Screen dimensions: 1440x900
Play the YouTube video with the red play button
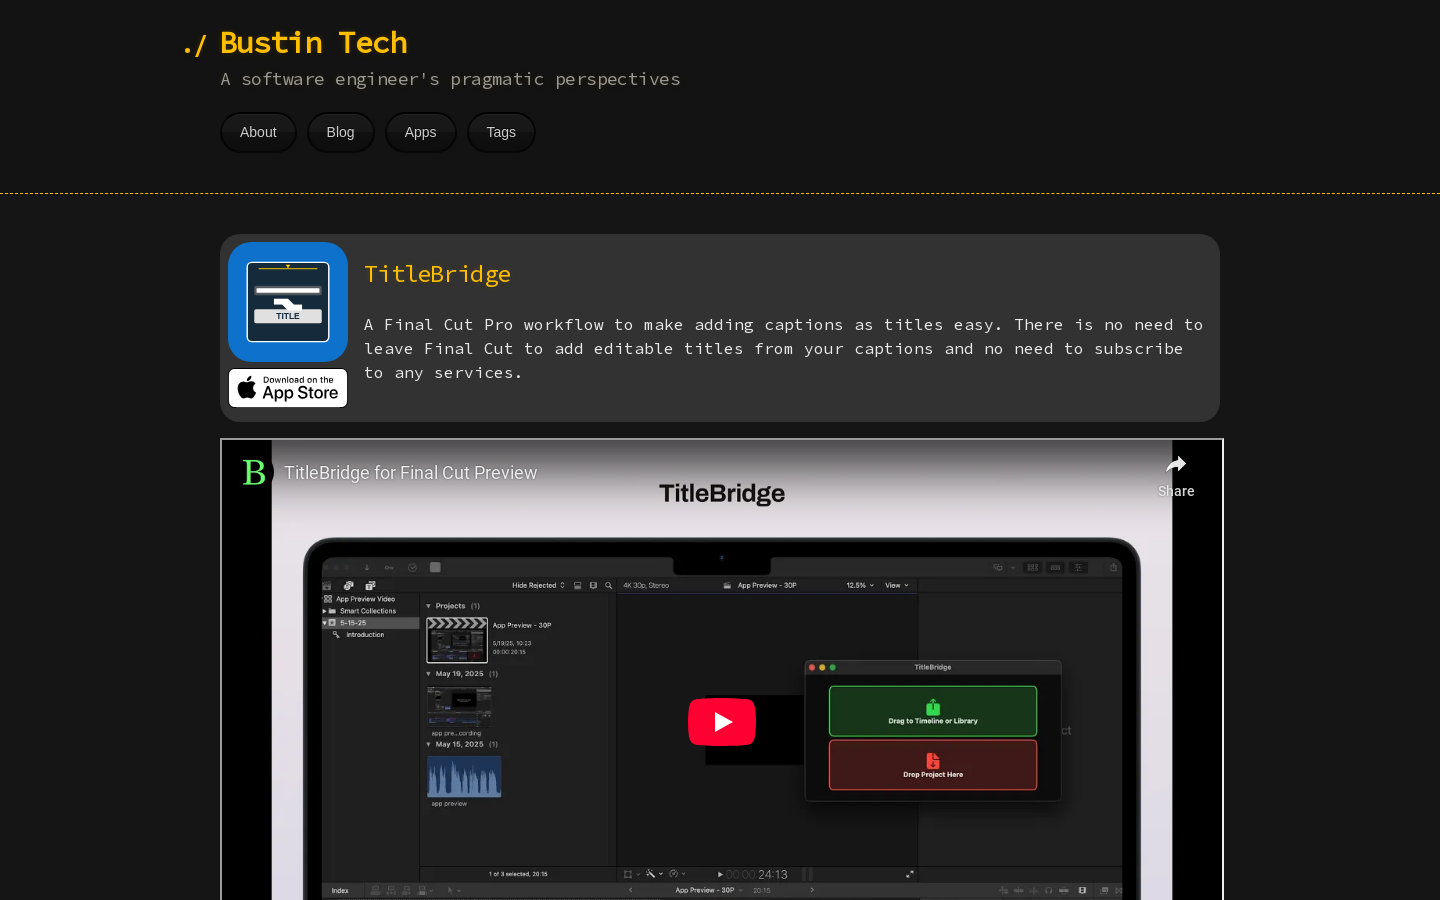tap(722, 722)
